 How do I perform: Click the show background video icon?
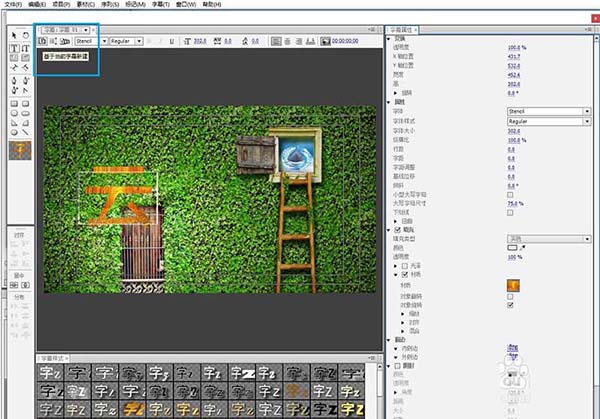[x=325, y=41]
